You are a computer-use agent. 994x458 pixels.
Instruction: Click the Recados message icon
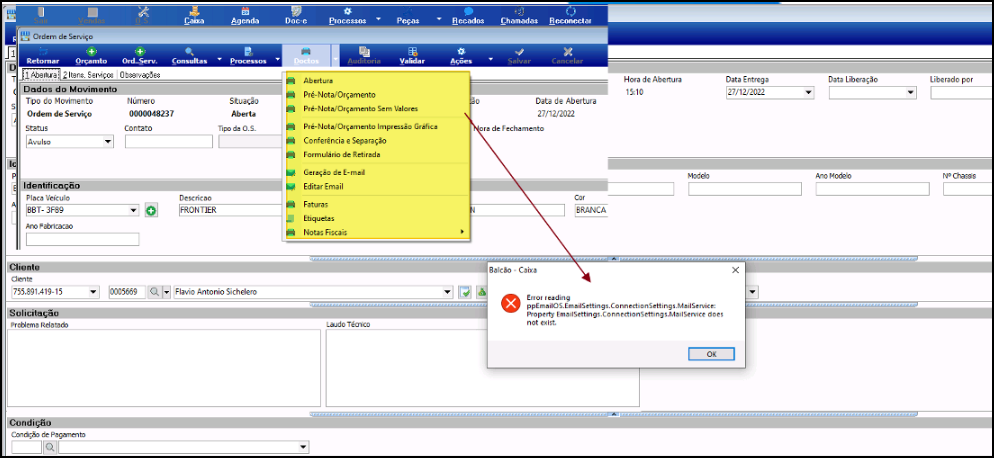[462, 11]
